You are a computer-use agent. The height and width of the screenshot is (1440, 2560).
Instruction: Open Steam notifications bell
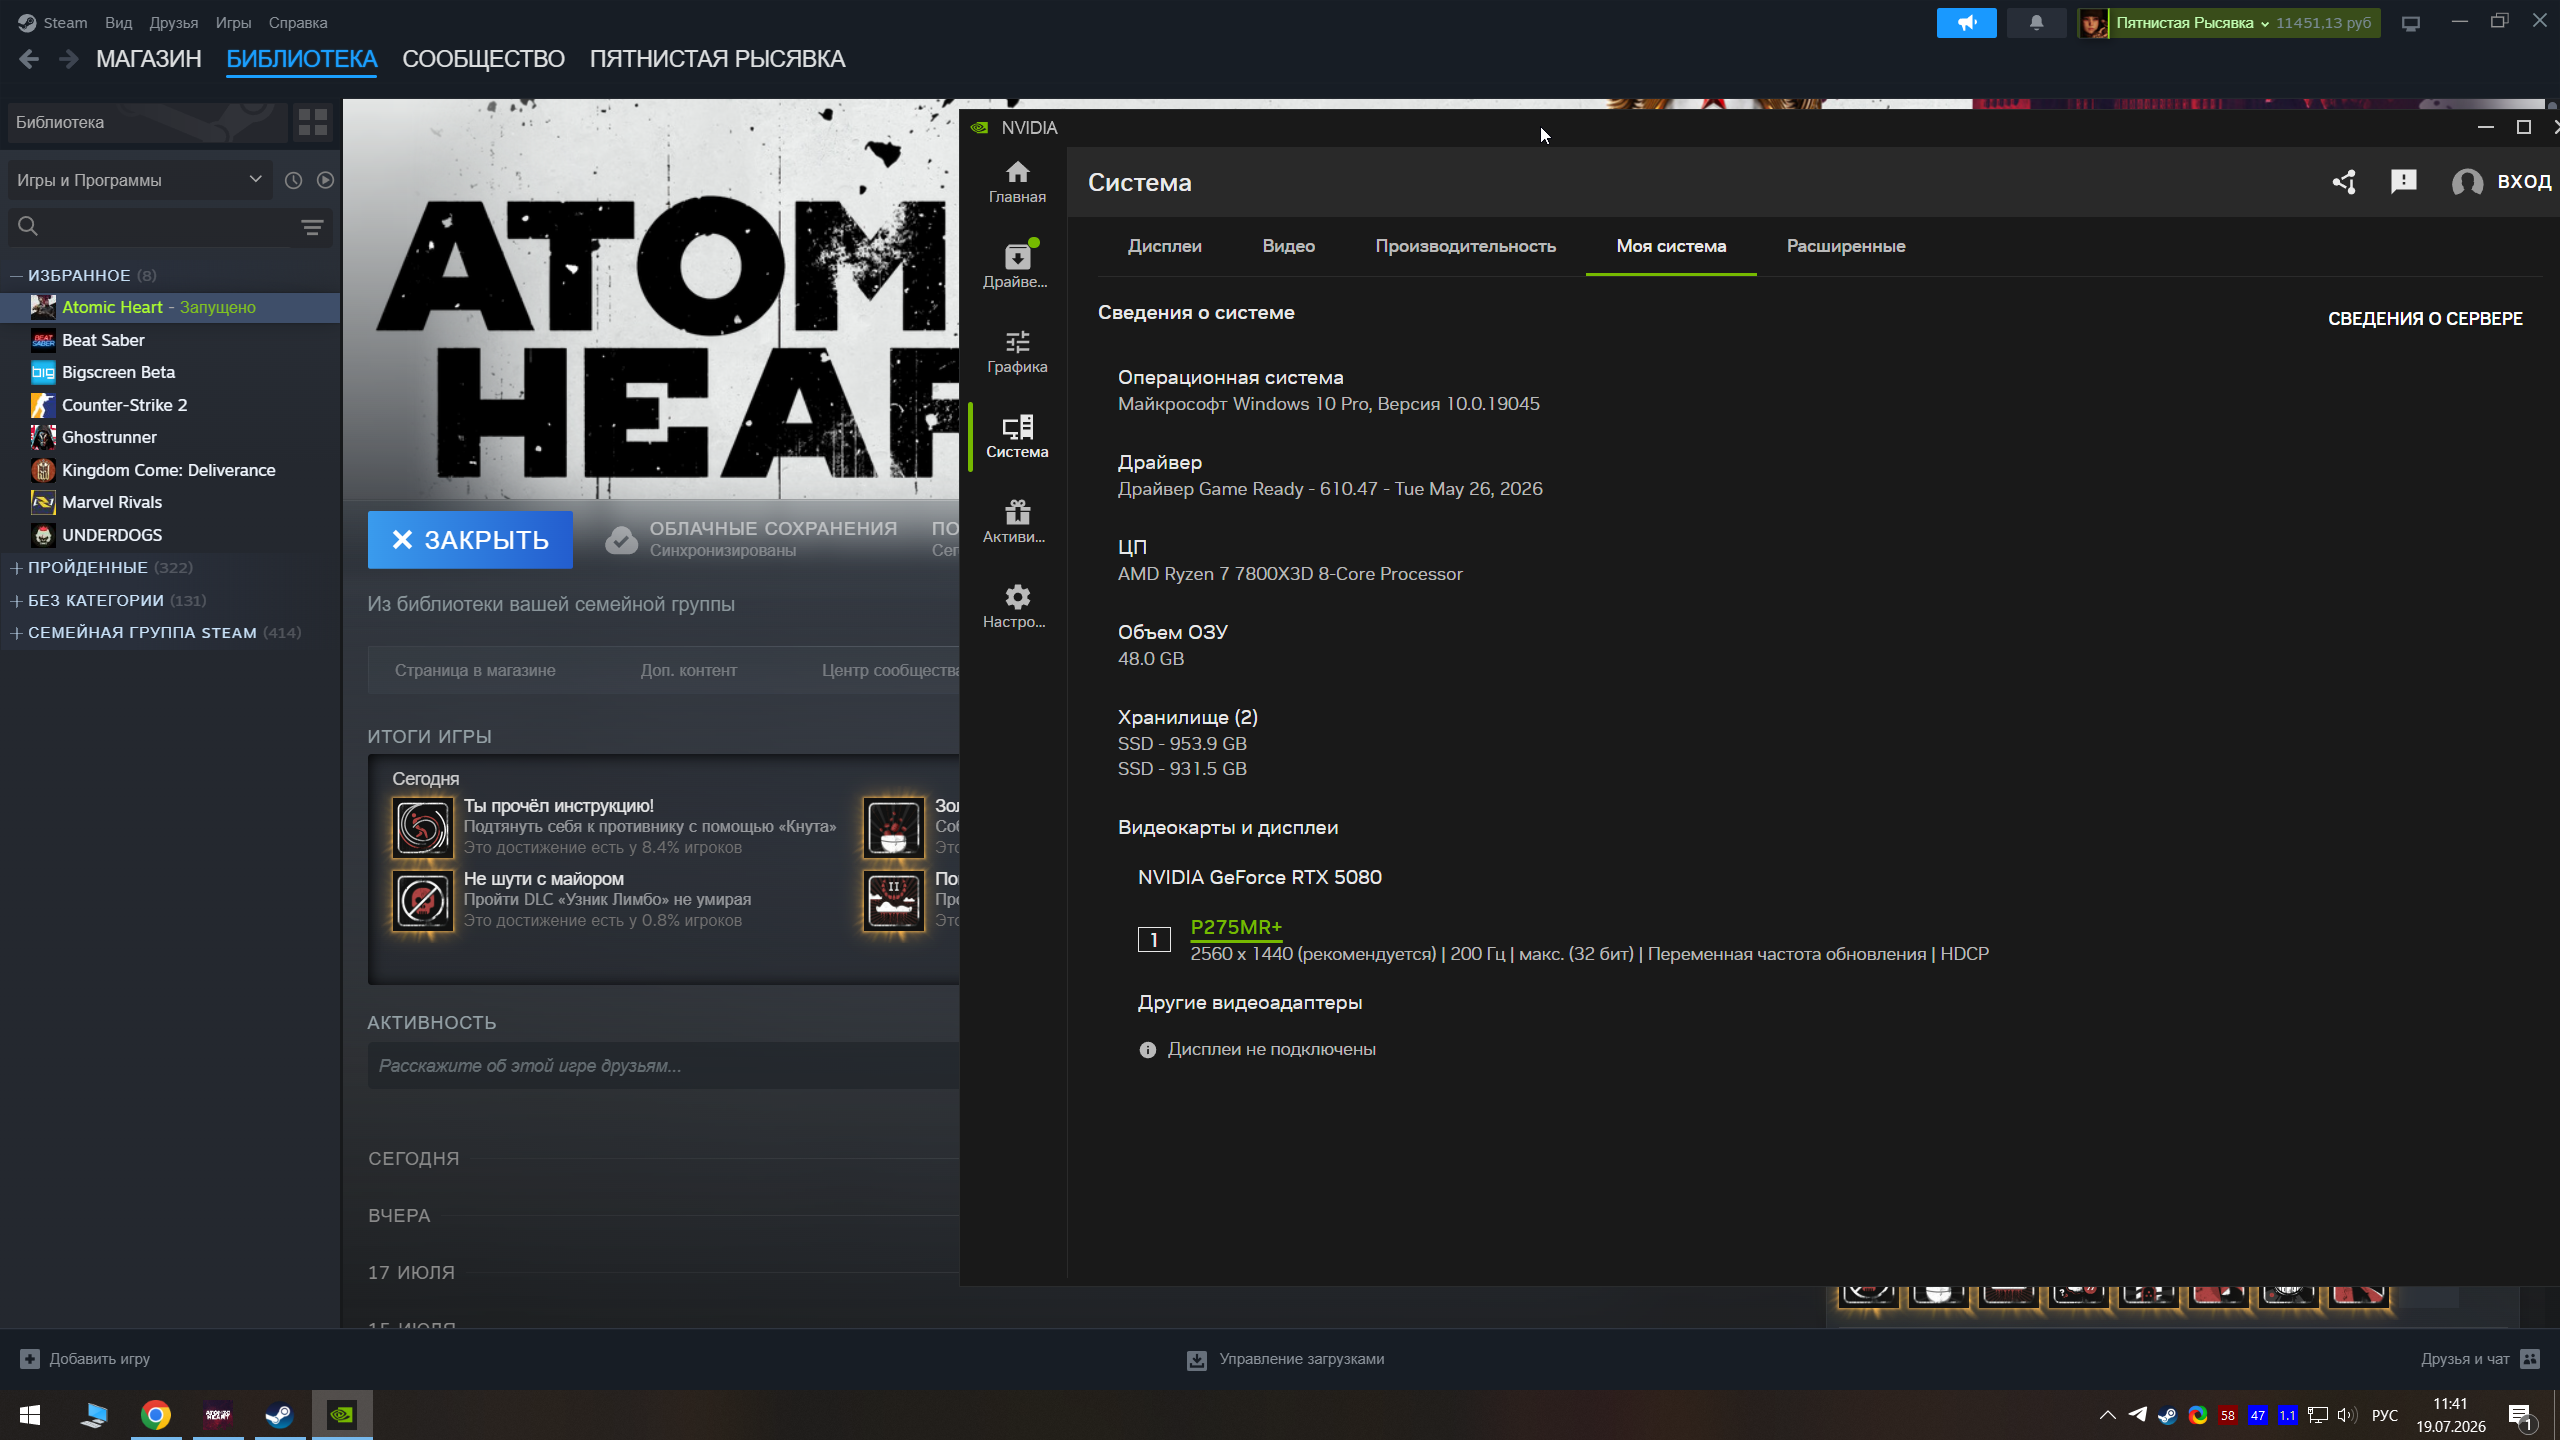(2036, 23)
